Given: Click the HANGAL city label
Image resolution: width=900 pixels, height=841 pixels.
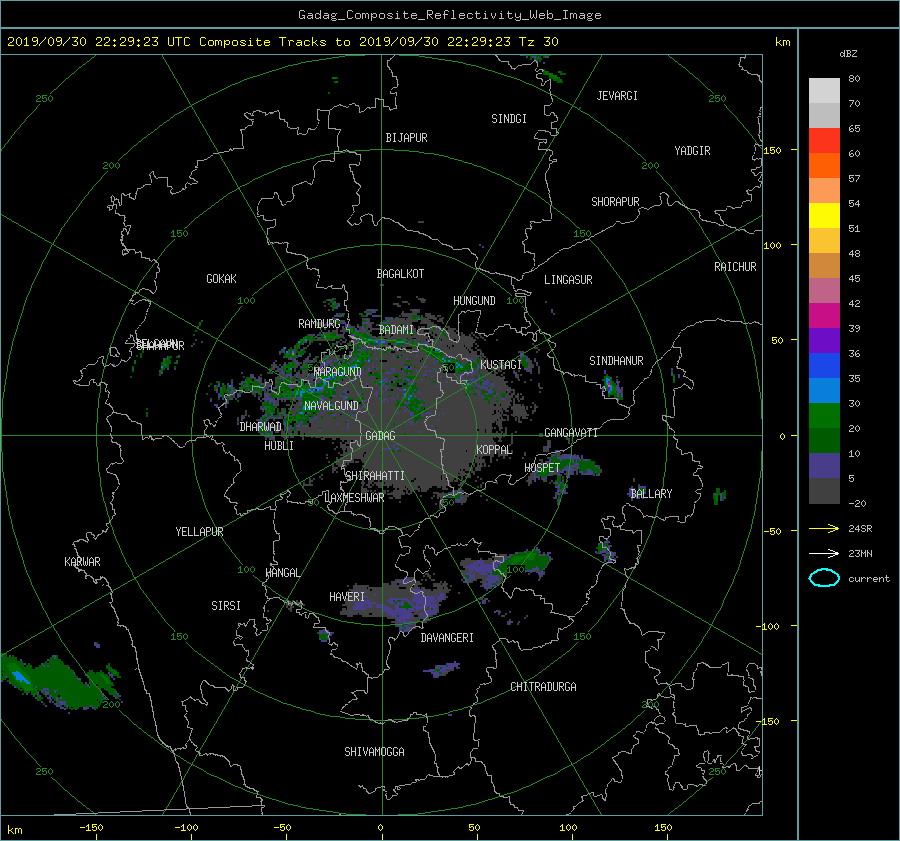Looking at the screenshot, I should pyautogui.click(x=283, y=573).
